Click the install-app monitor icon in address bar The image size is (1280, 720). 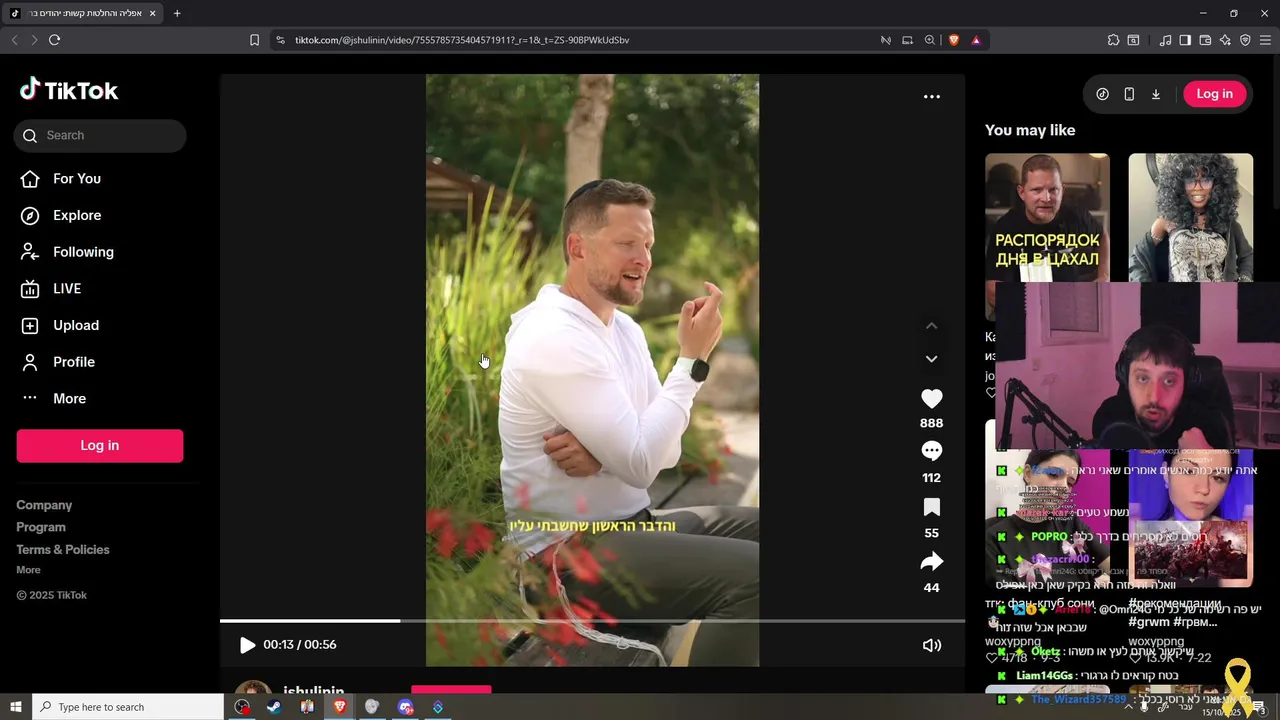pos(907,40)
